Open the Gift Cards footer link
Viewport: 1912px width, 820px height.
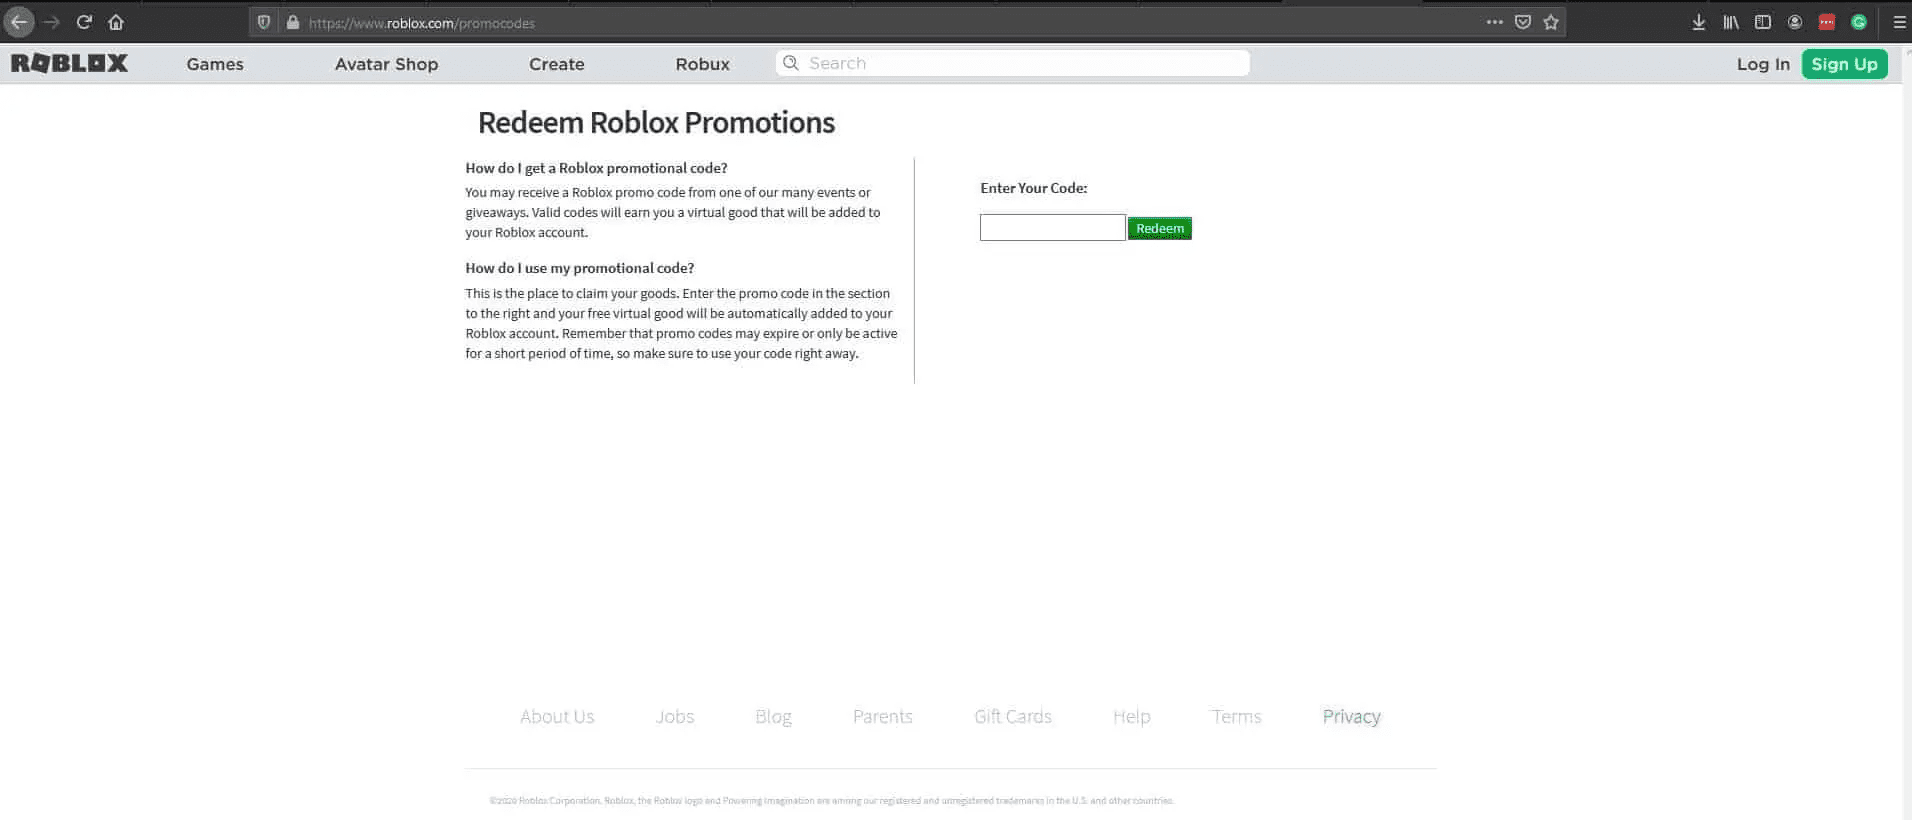tap(1013, 717)
